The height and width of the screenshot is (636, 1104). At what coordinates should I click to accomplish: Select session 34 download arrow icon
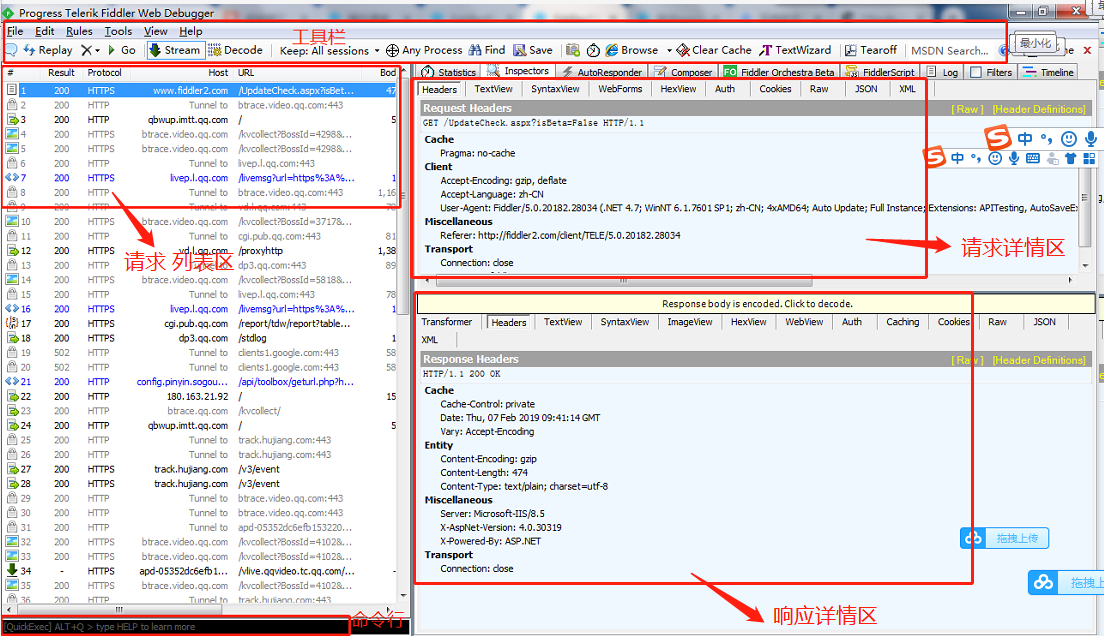pos(12,570)
